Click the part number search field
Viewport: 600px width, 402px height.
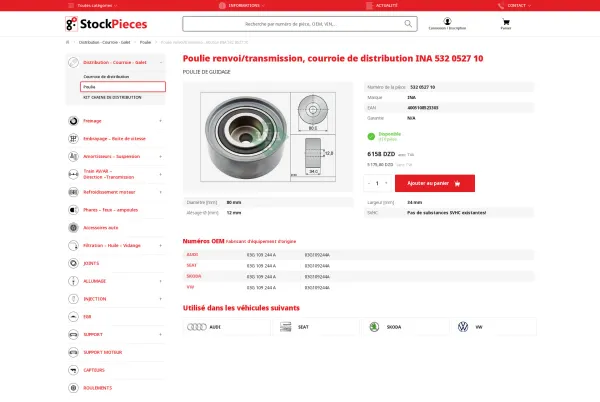point(300,24)
